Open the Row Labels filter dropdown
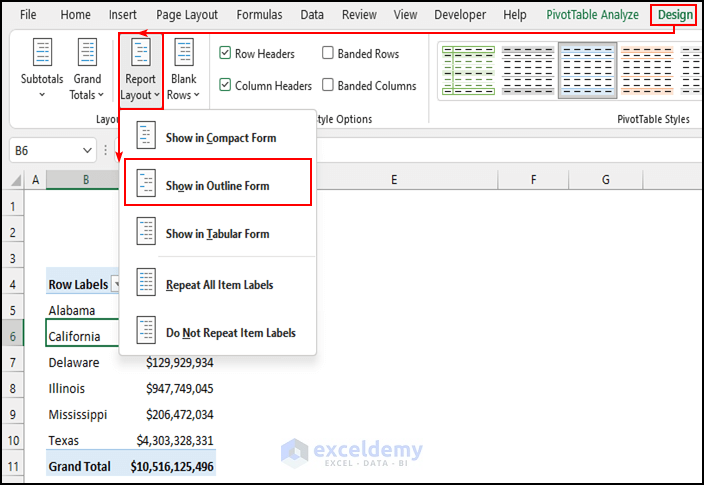704x485 pixels. click(x=117, y=284)
